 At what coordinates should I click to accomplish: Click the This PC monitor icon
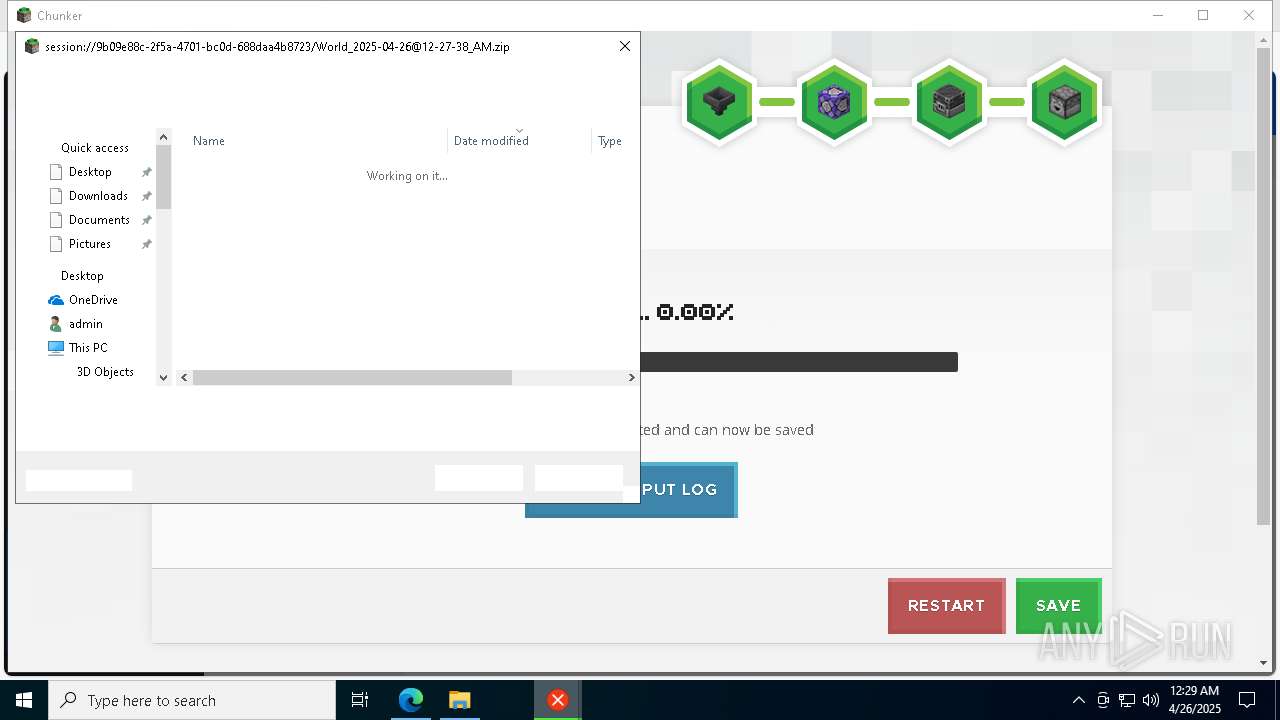pos(56,348)
